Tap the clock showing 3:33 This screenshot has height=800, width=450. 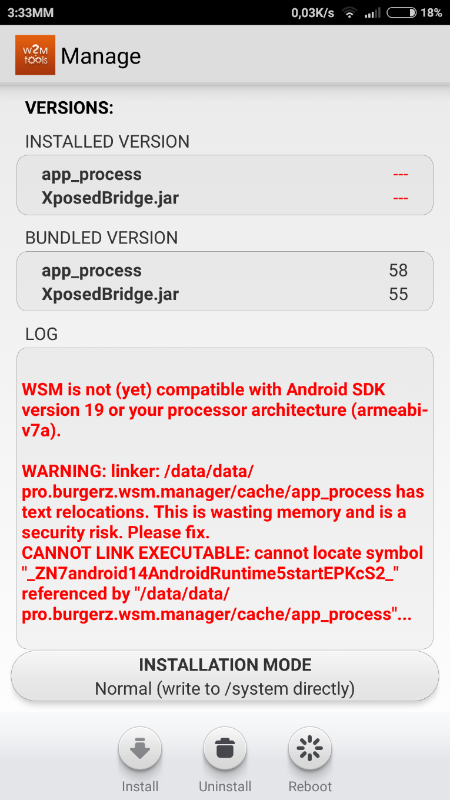tap(31, 13)
